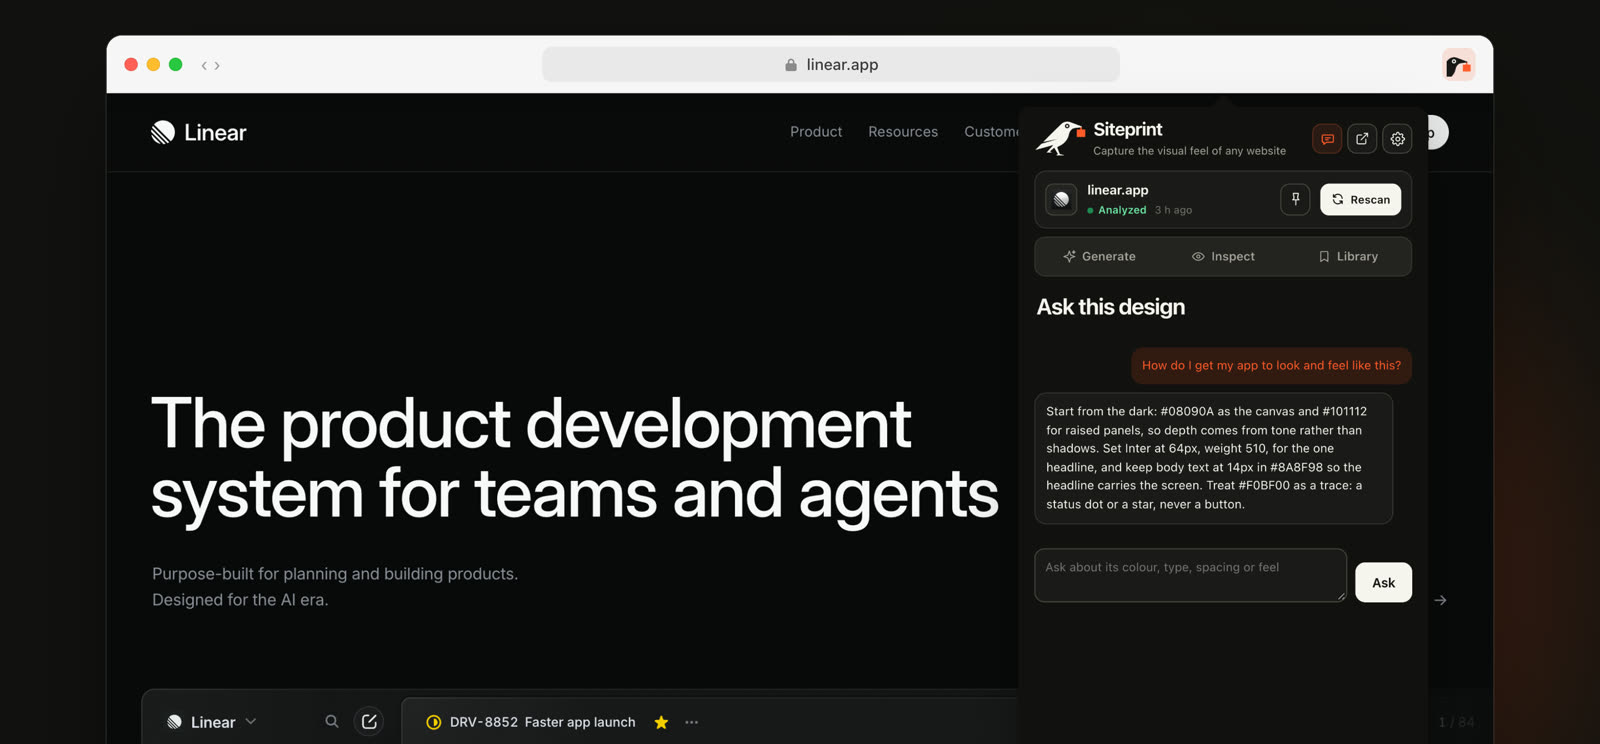Viewport: 1600px width, 744px height.
Task: Open Siteprint in external window icon
Action: pyautogui.click(x=1362, y=139)
